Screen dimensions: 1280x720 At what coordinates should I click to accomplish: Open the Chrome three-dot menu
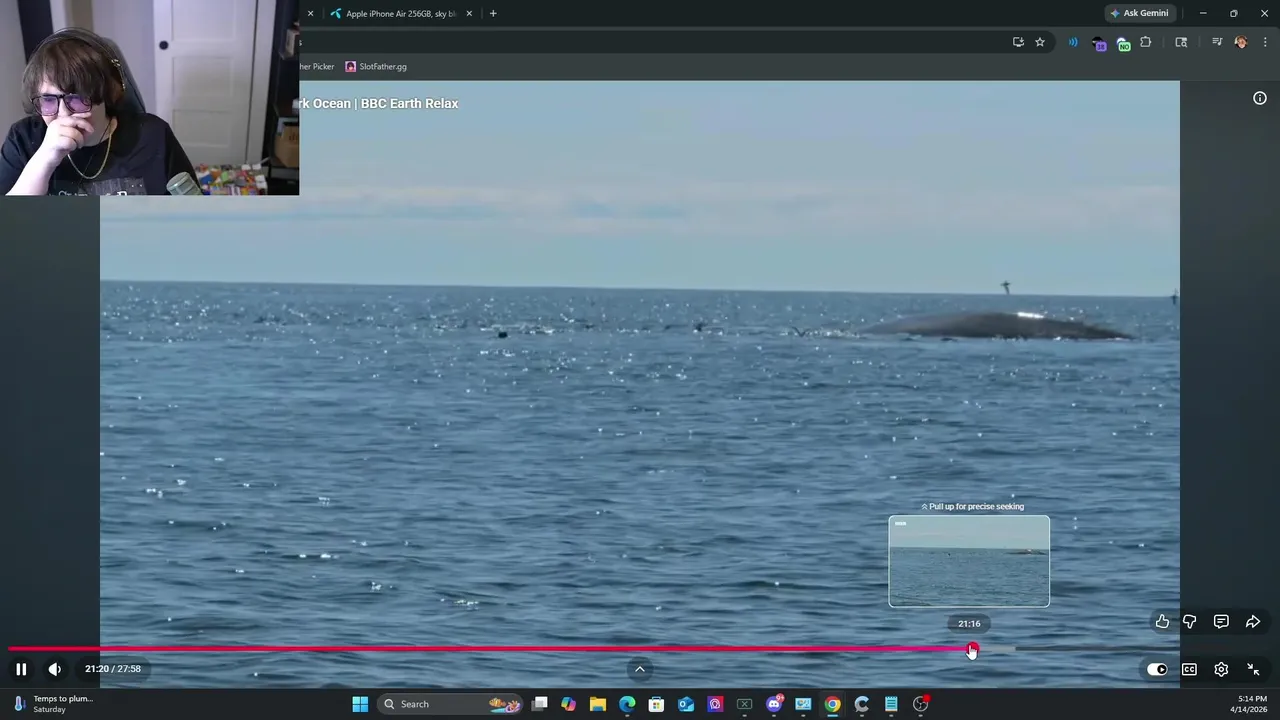(x=1265, y=42)
